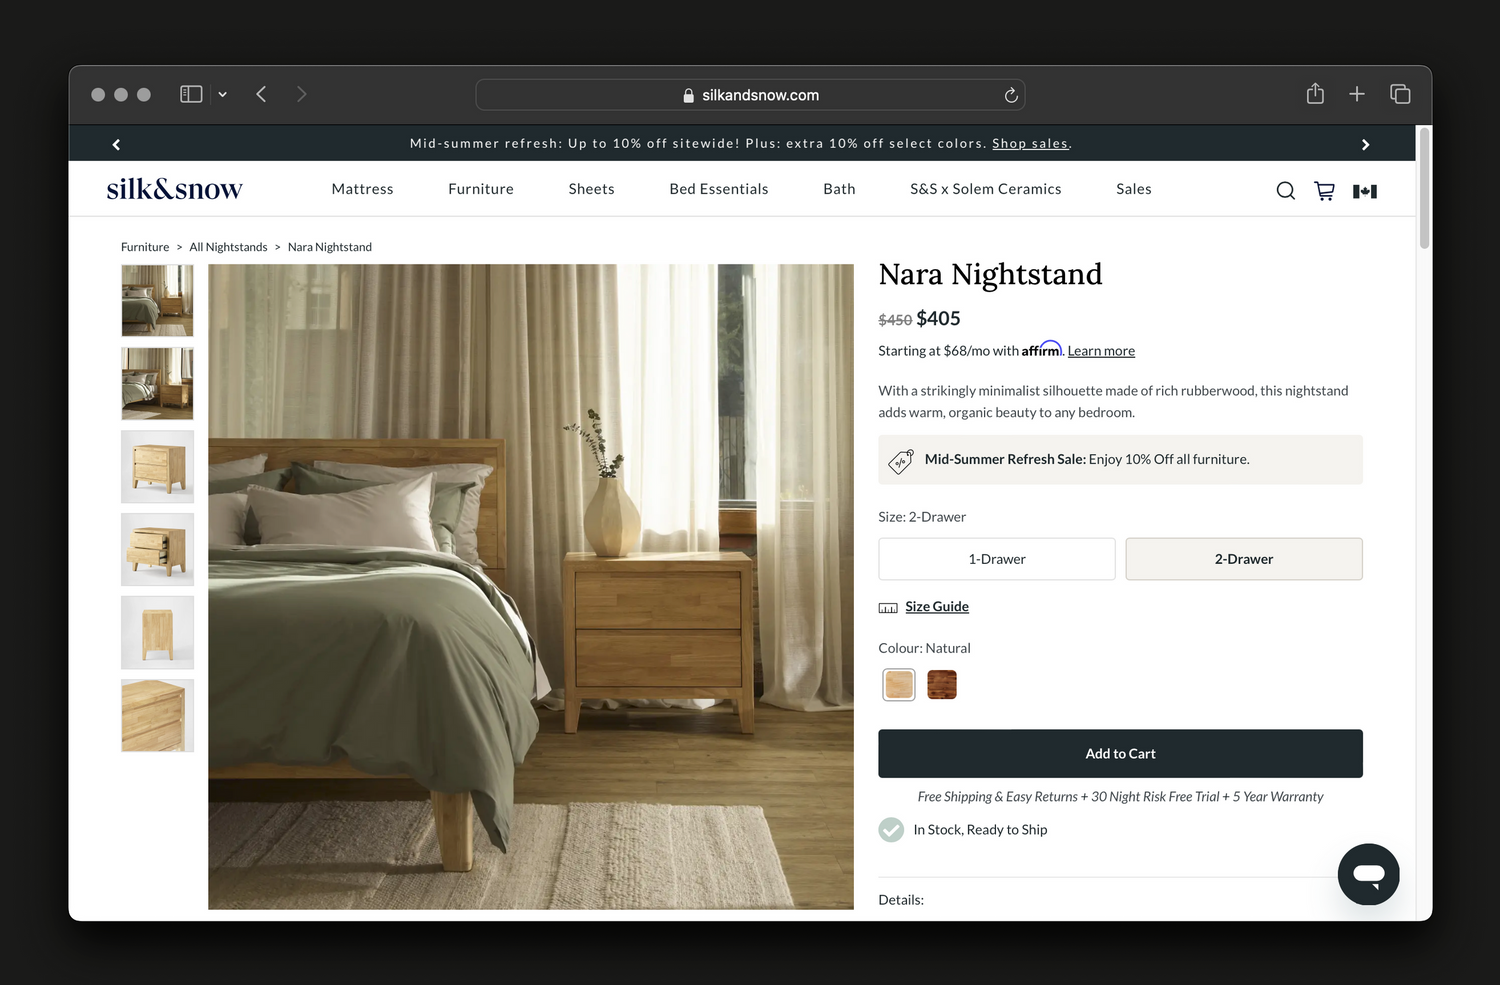Advance the promo banner with right arrow

pos(1365,144)
